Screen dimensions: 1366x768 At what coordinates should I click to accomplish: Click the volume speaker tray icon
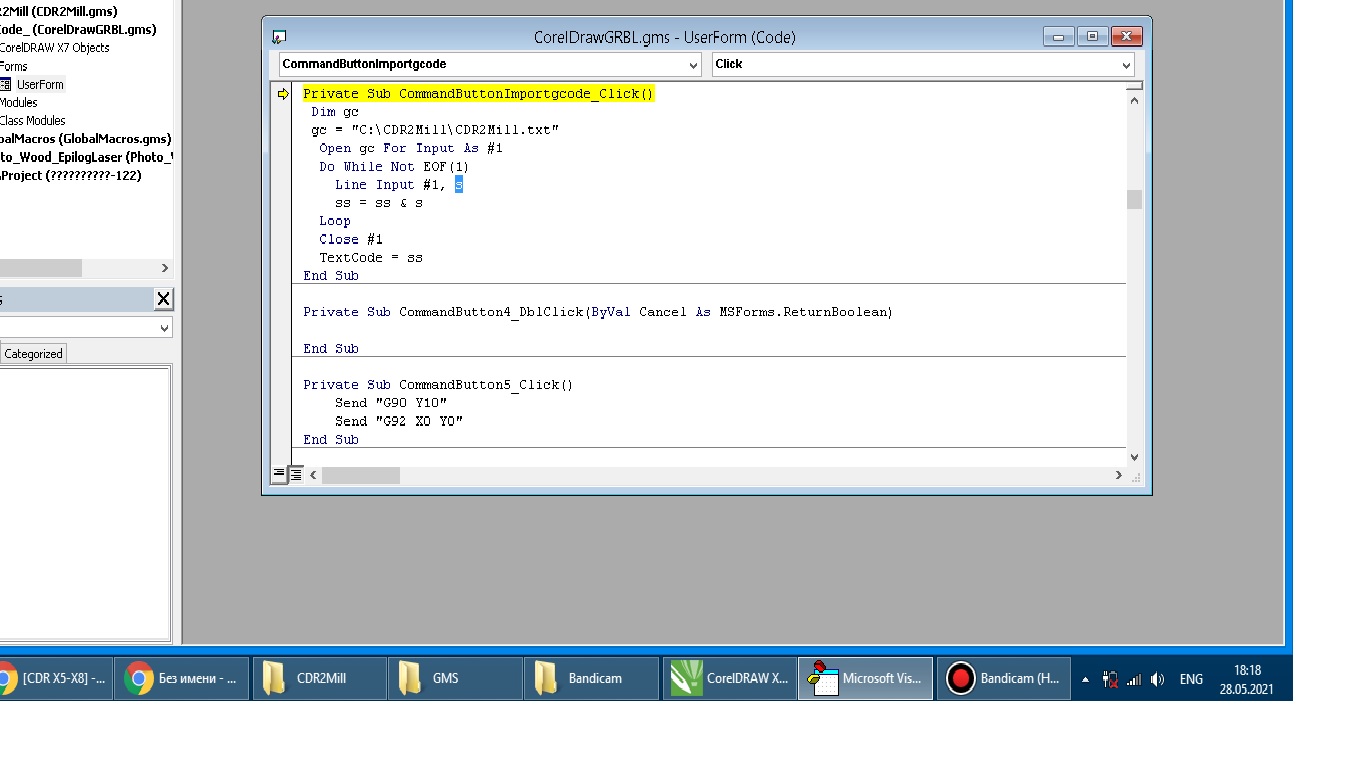[x=1157, y=679]
